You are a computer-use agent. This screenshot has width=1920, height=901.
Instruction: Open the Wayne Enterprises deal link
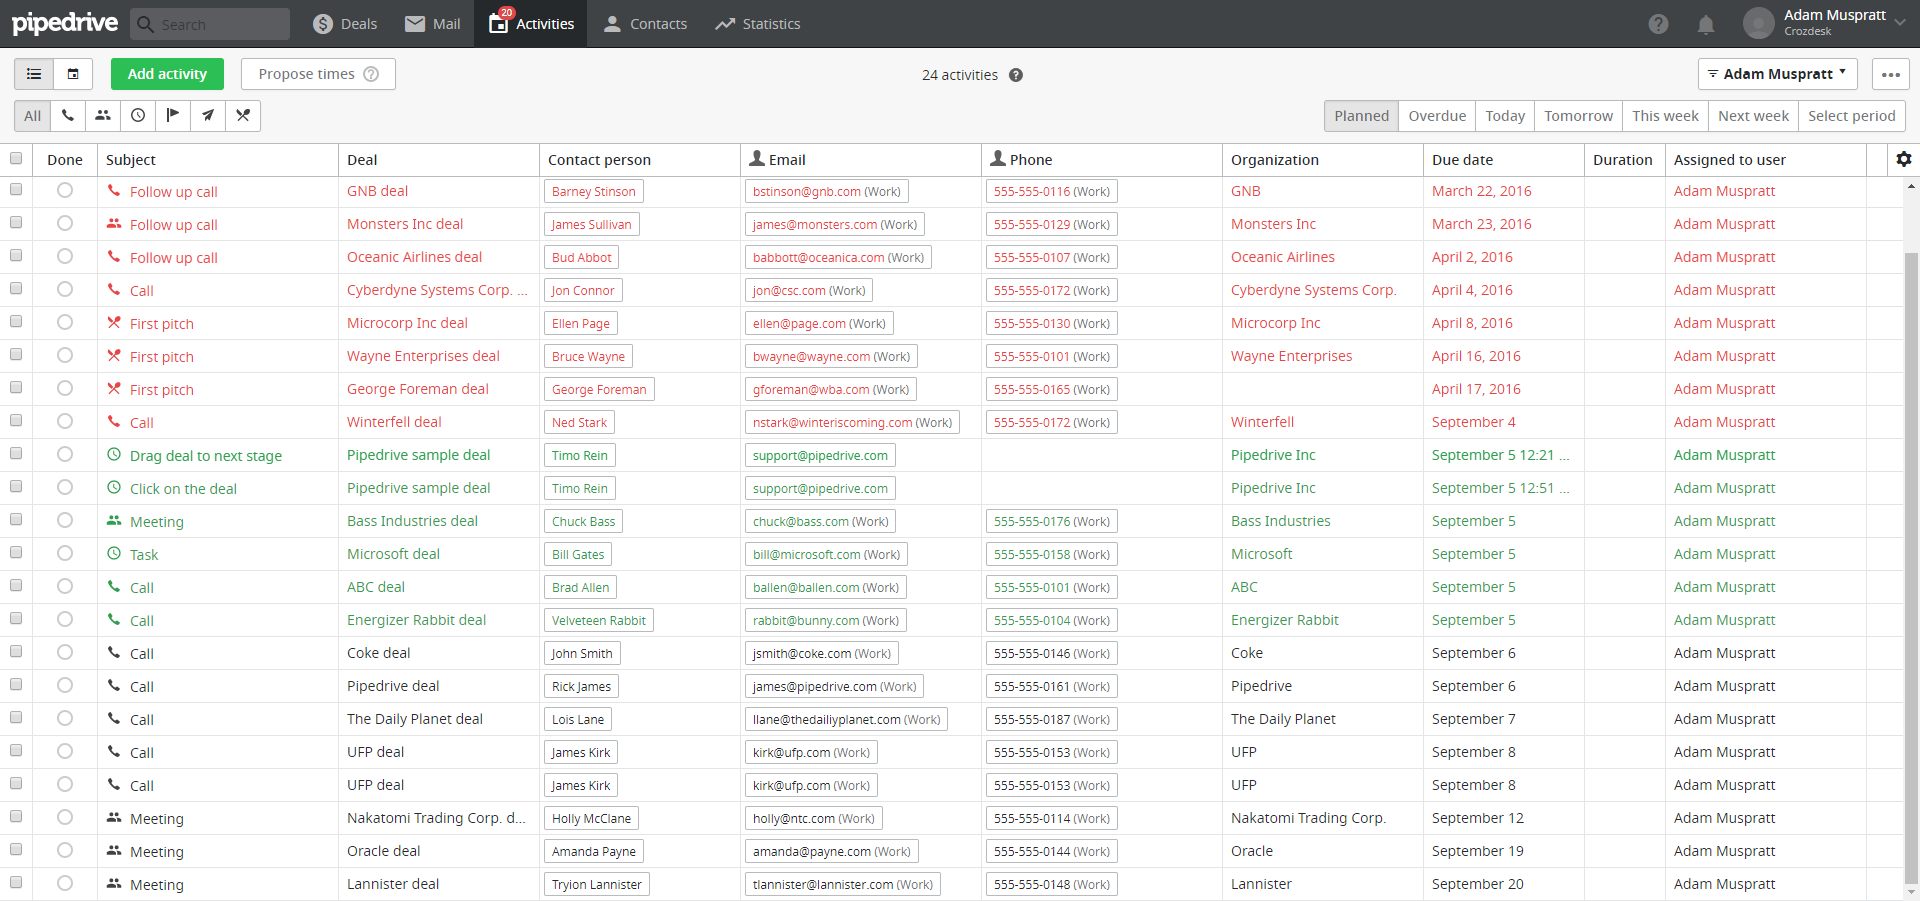pyautogui.click(x=423, y=356)
